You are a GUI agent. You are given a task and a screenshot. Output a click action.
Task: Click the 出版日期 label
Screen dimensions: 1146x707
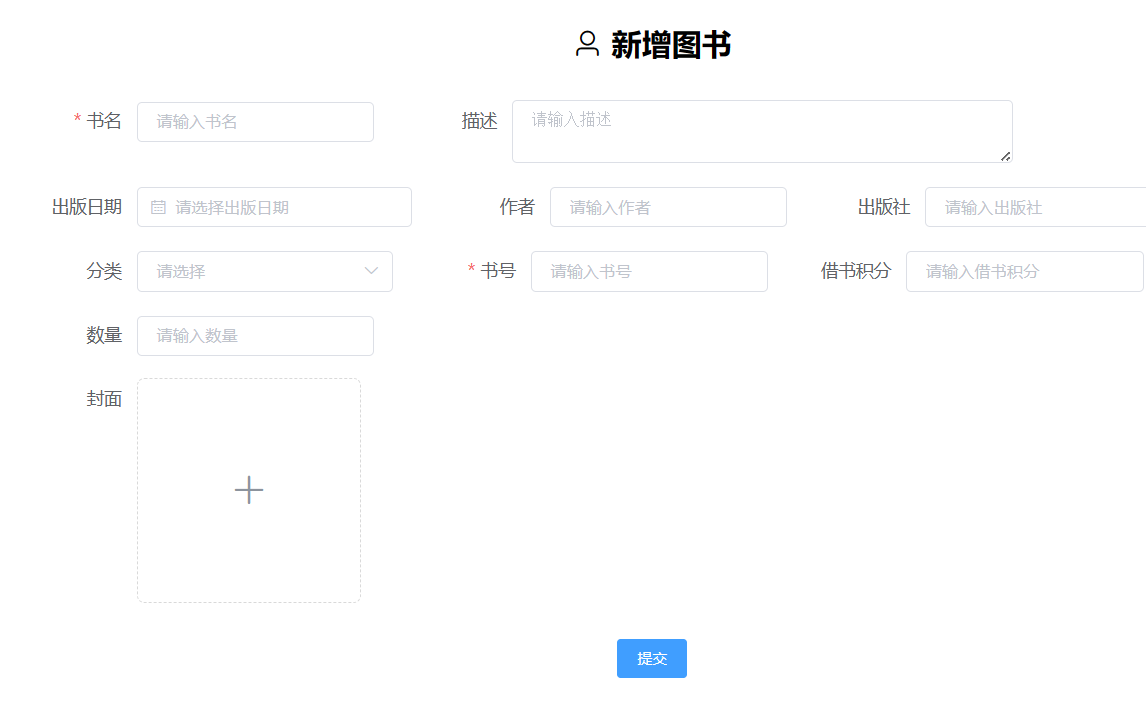tap(87, 207)
